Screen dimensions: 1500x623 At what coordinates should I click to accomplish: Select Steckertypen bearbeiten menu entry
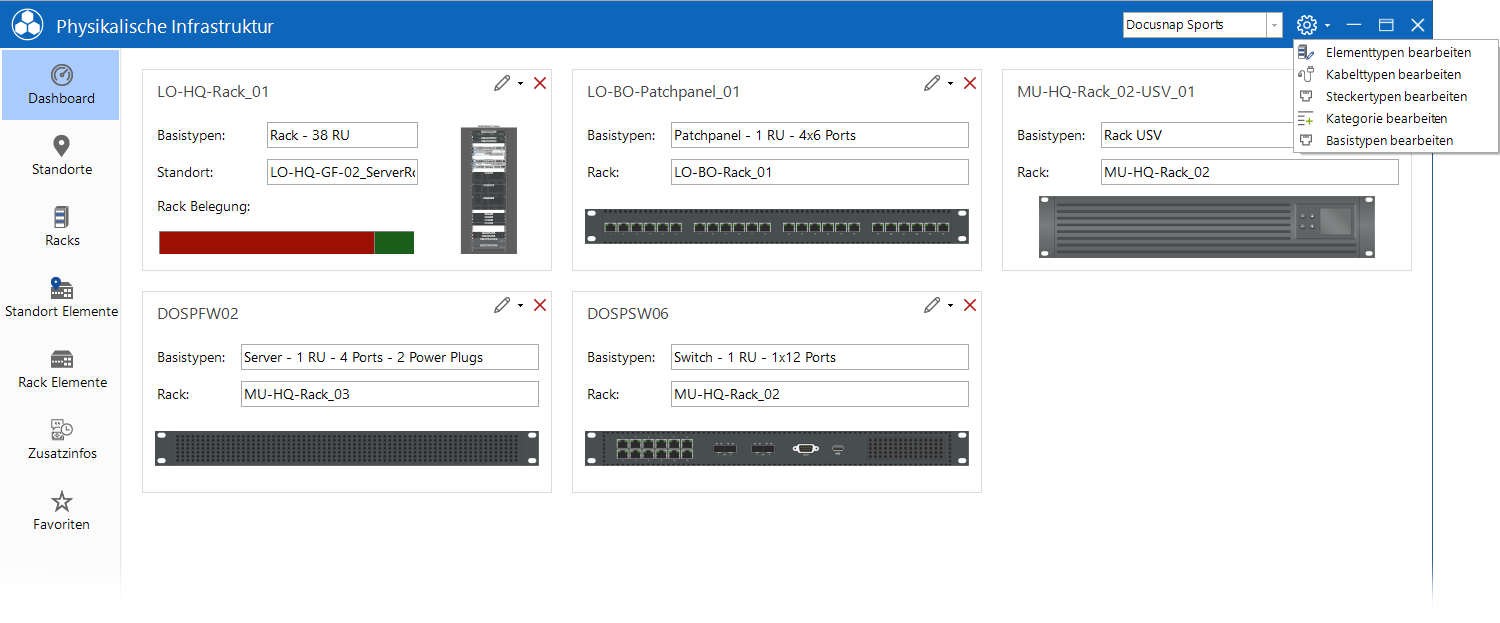coord(1396,97)
